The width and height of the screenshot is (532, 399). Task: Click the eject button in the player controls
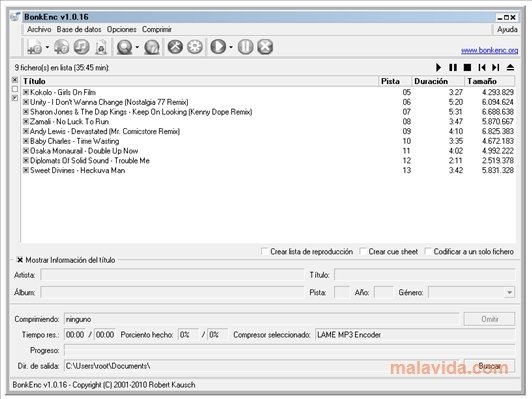point(510,68)
